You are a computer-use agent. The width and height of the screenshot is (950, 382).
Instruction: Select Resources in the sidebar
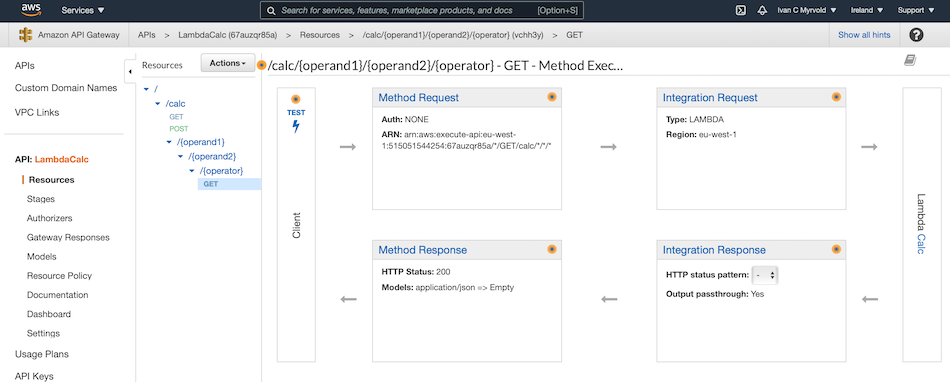(x=51, y=180)
